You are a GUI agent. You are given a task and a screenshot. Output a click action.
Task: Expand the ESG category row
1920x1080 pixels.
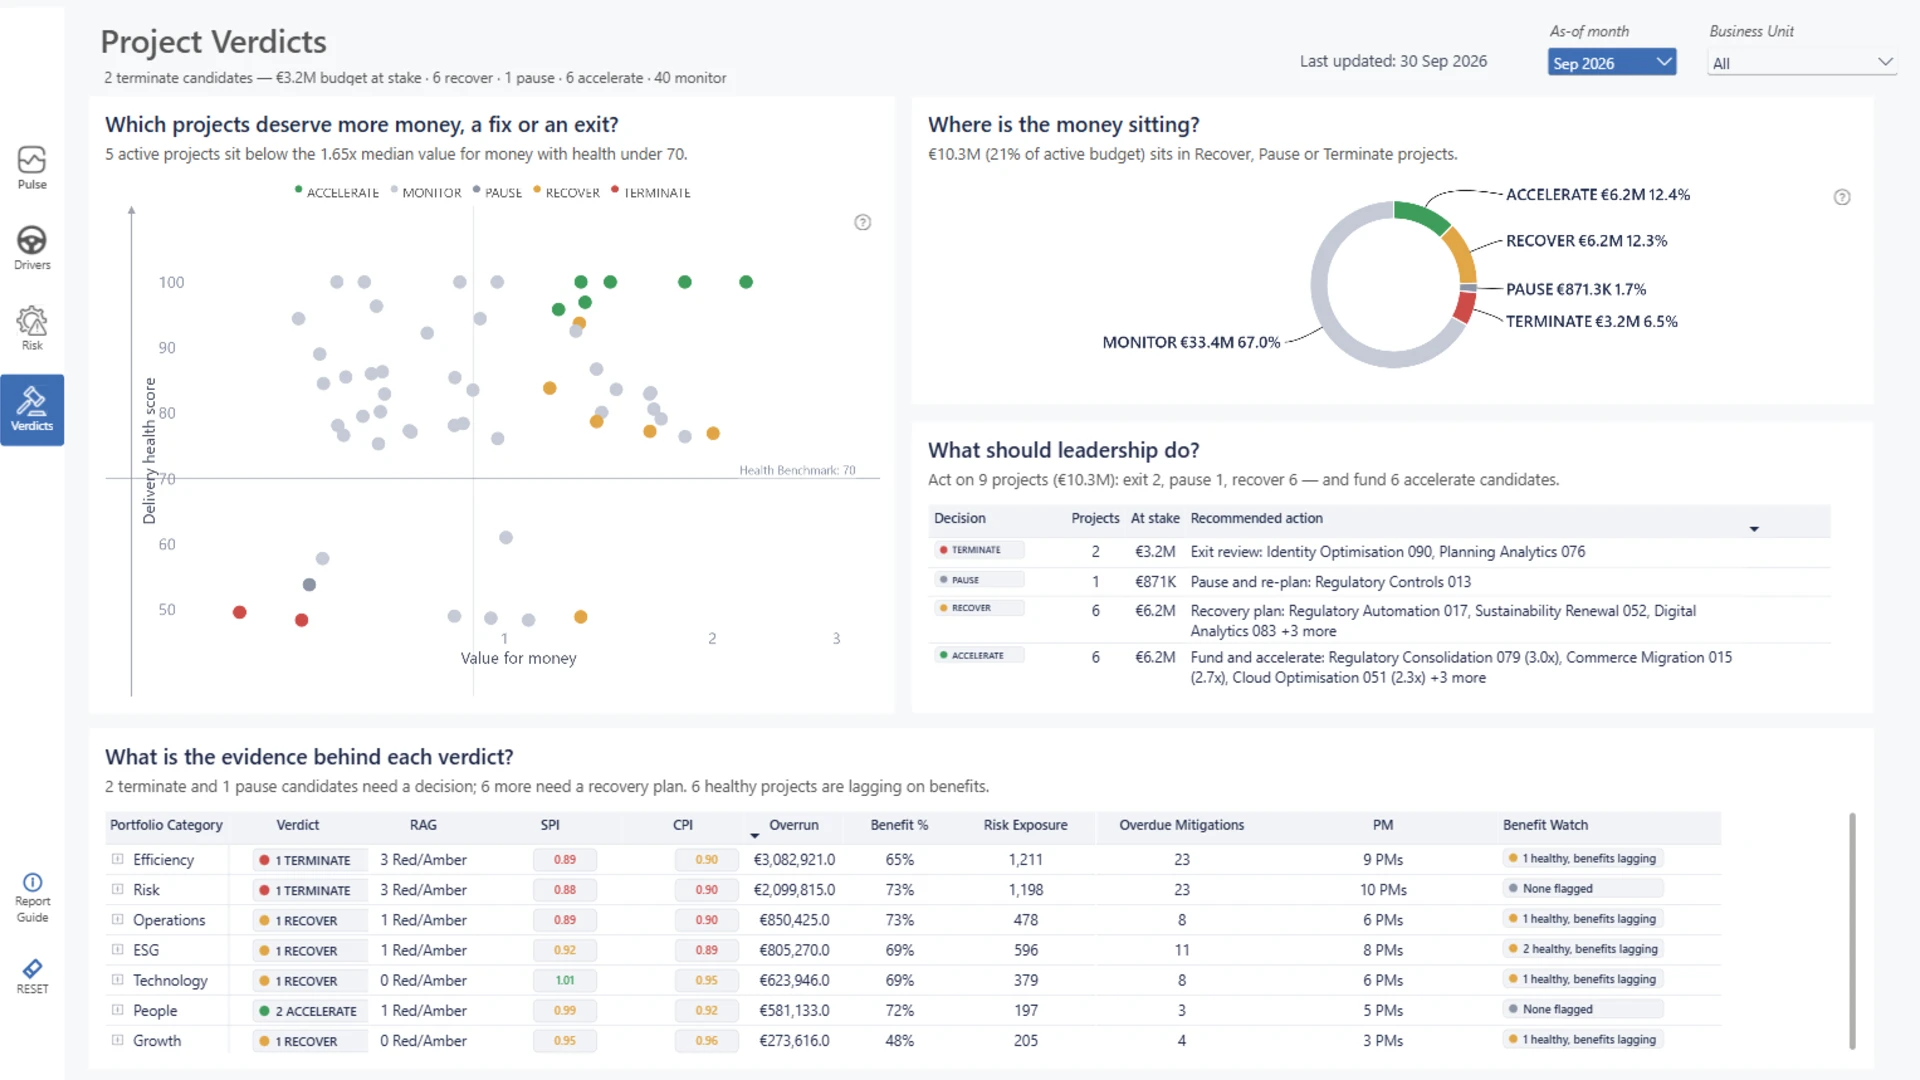pos(117,949)
